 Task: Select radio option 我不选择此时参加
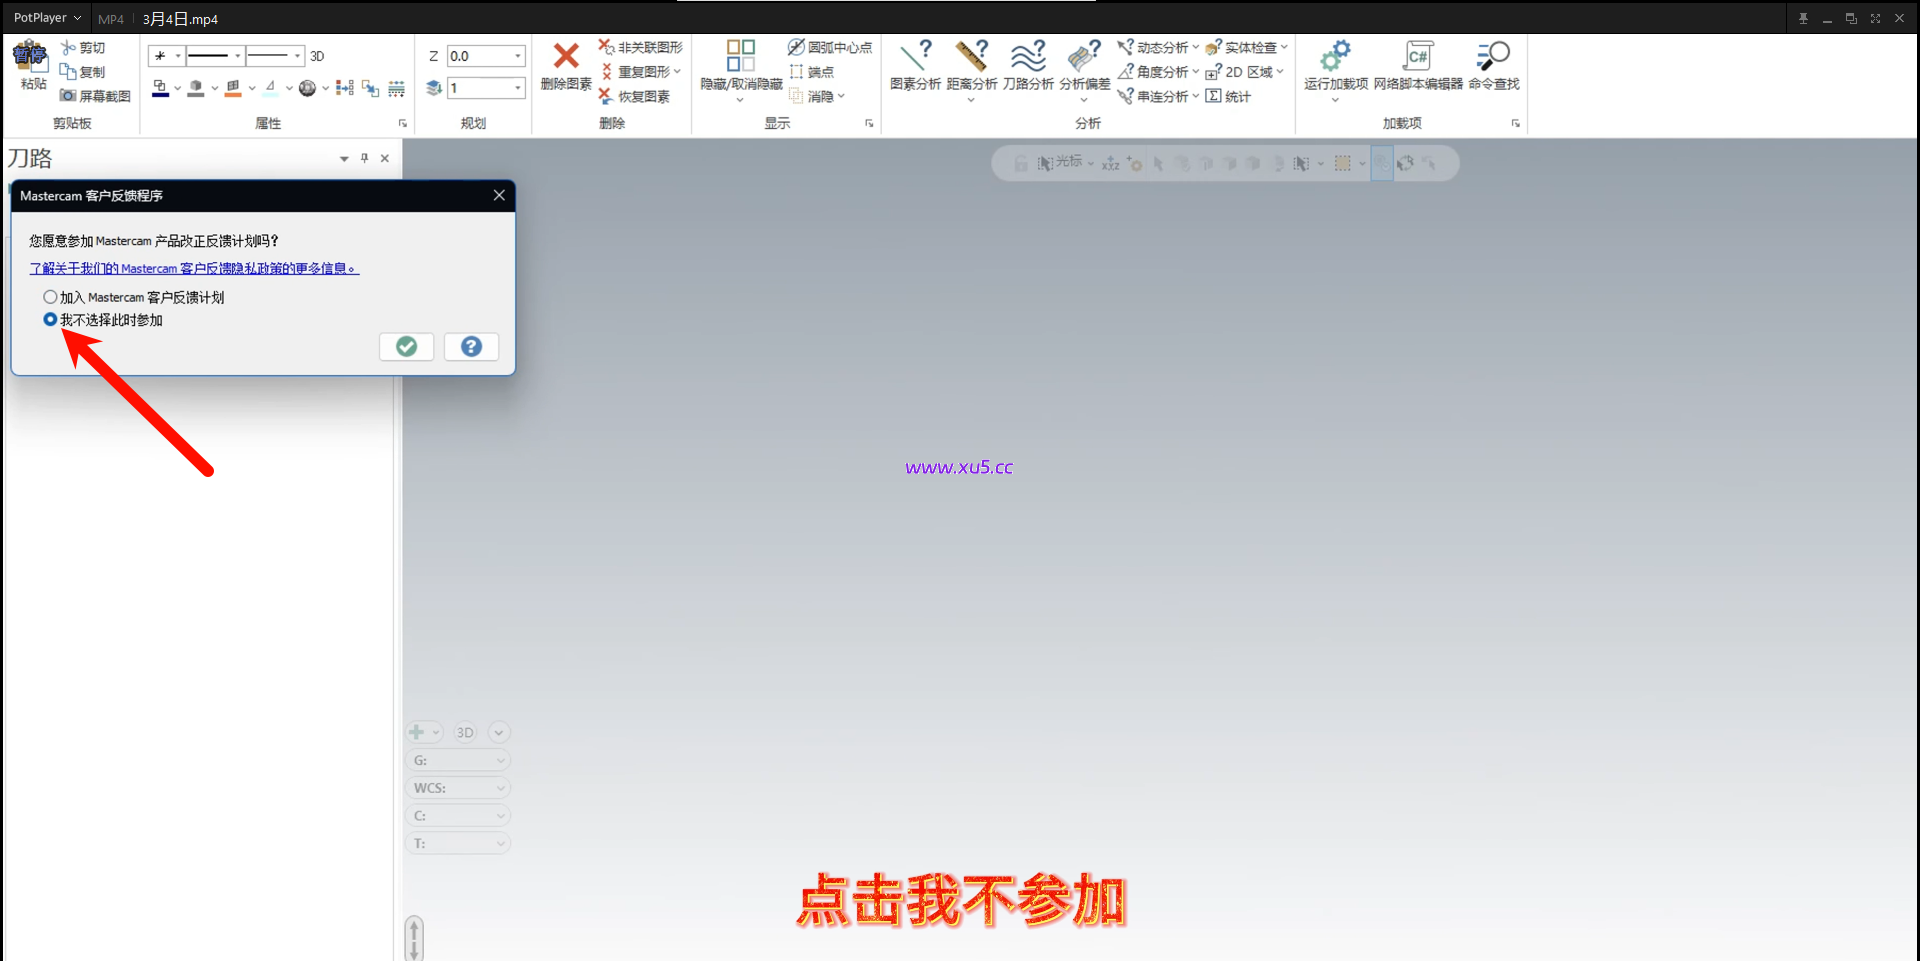[x=50, y=319]
